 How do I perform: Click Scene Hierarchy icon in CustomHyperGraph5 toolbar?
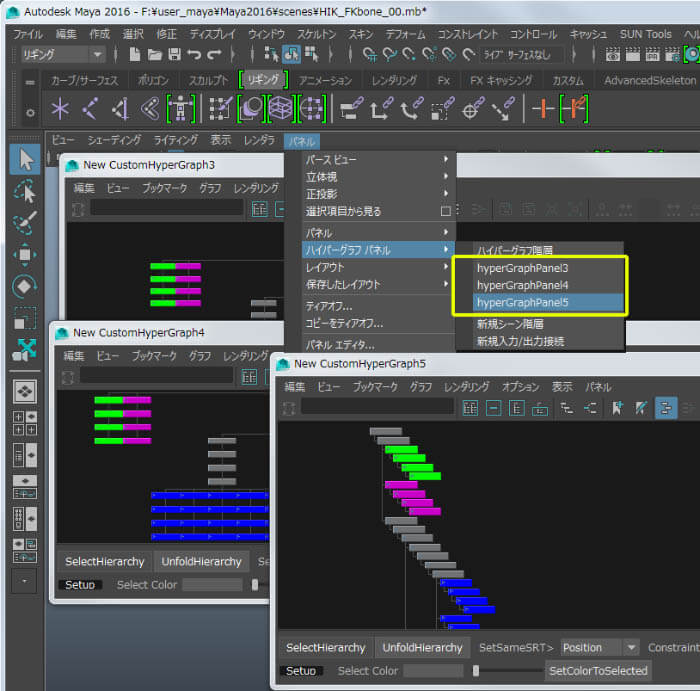567,408
